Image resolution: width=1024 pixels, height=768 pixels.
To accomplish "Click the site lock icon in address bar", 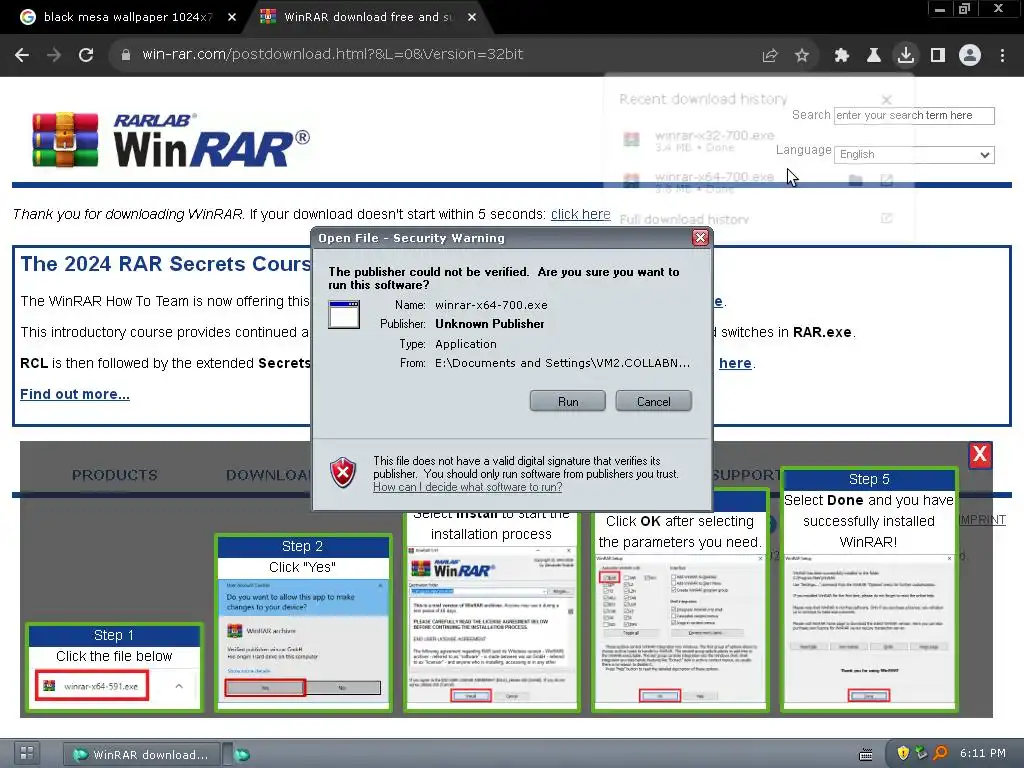I will tap(125, 55).
